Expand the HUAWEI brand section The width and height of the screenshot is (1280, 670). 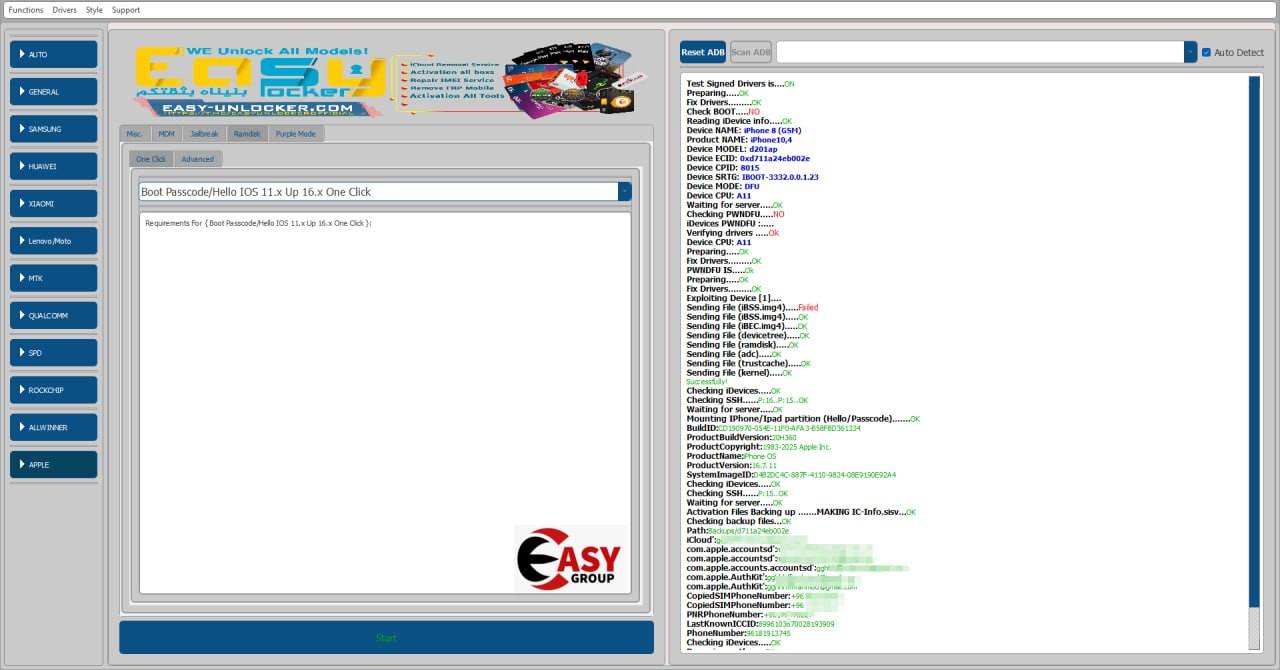pos(54,166)
